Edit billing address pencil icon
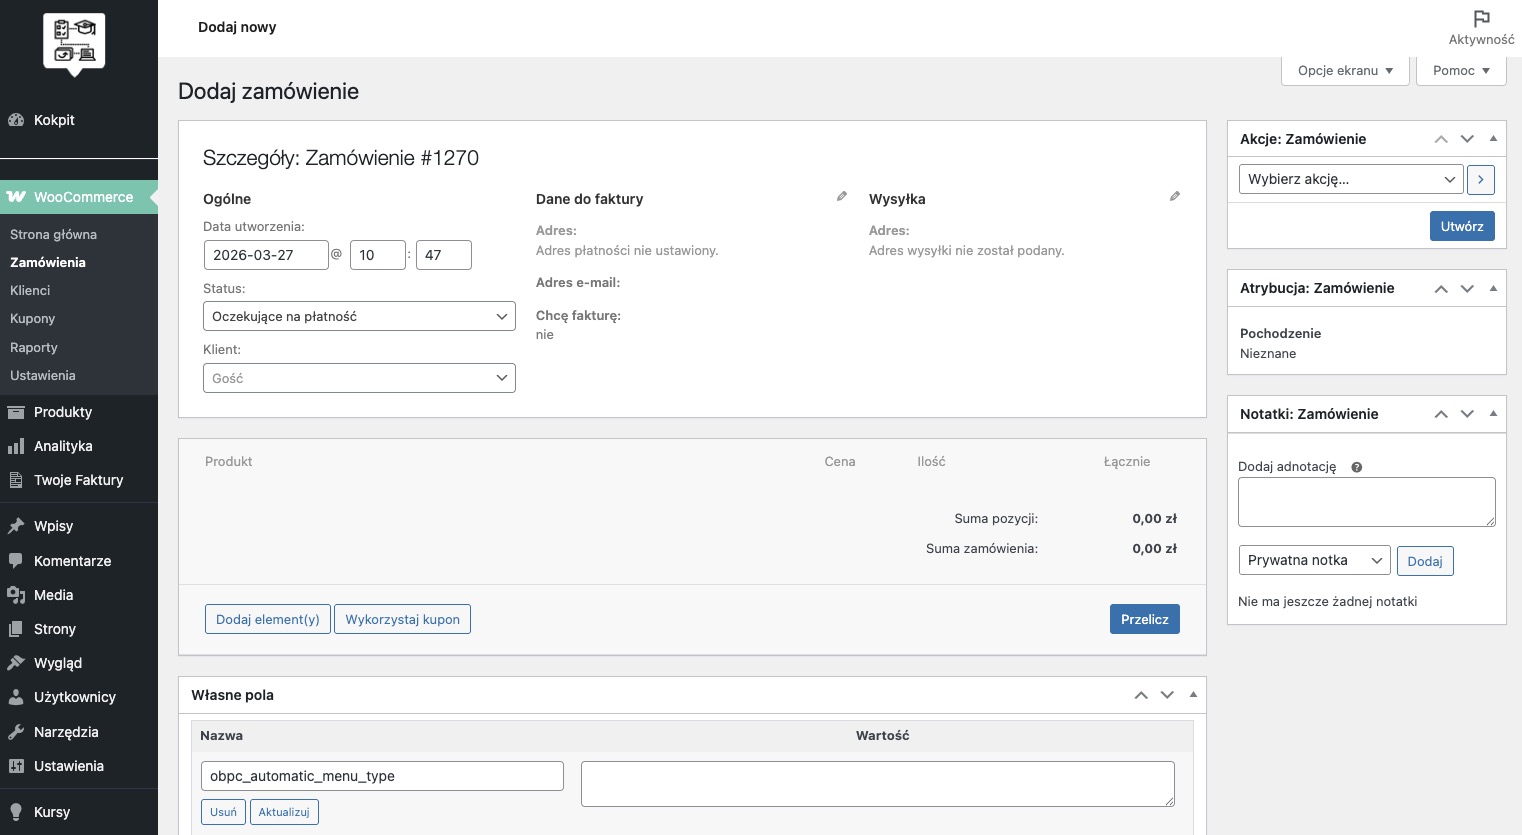Screen dimensions: 1522x835 [x=842, y=197]
